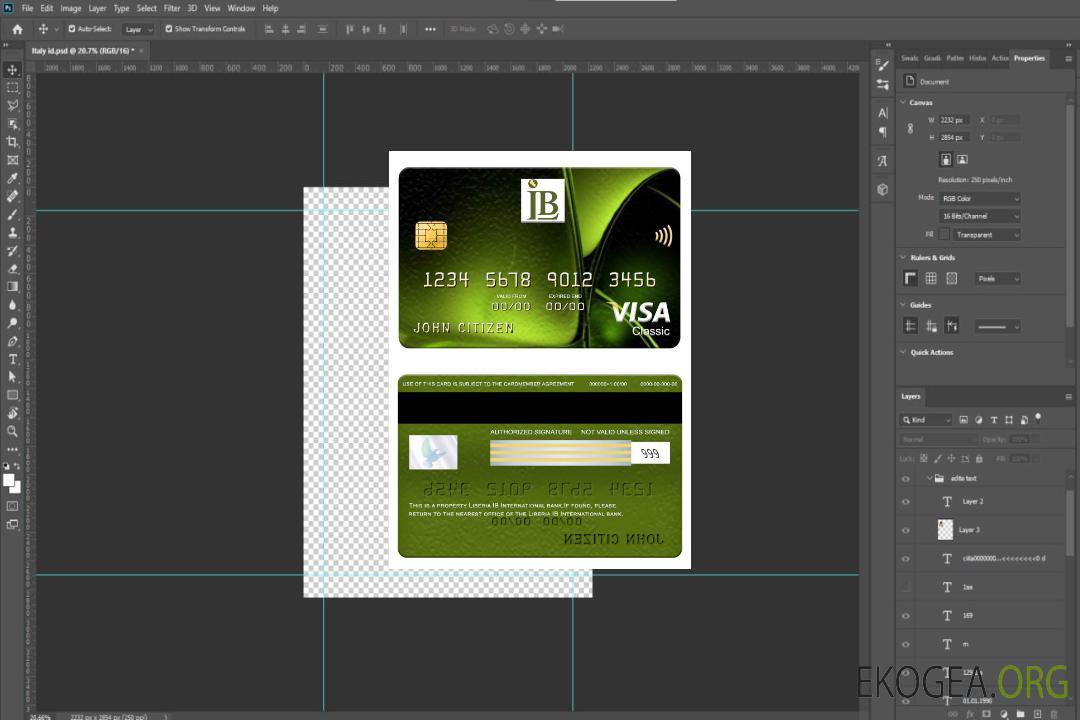Click the canvas width W input field
The width and height of the screenshot is (1080, 720).
tap(953, 120)
